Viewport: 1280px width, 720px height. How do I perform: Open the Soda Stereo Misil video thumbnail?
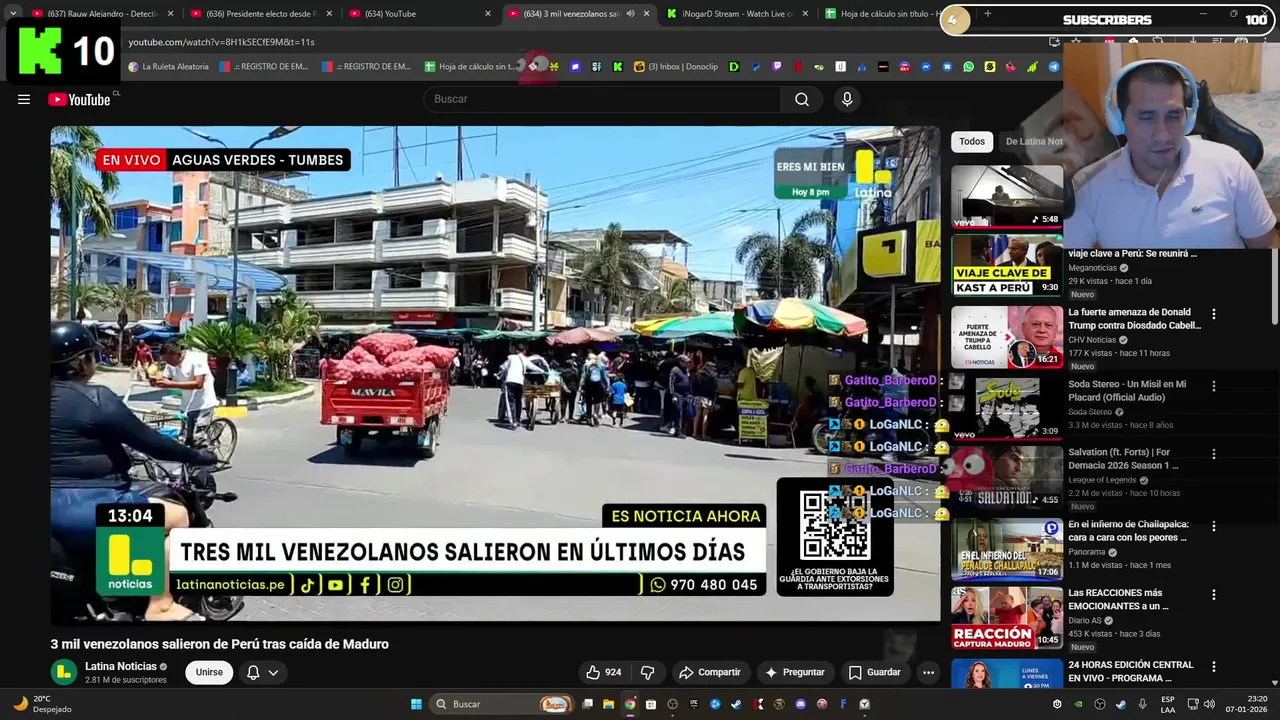pyautogui.click(x=1007, y=407)
